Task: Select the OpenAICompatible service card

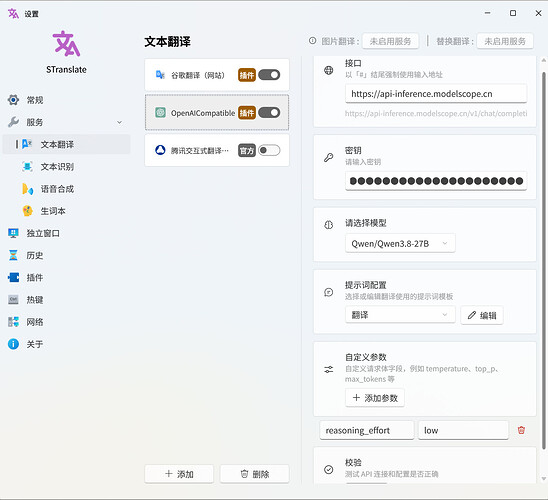Action: tap(217, 112)
